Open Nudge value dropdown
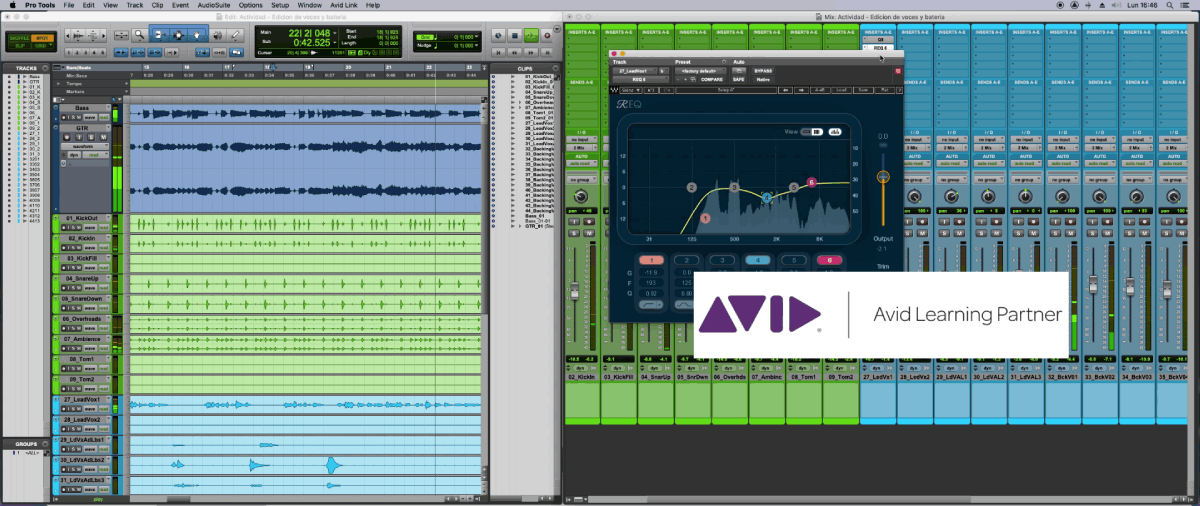This screenshot has width=1200, height=506. pos(474,45)
